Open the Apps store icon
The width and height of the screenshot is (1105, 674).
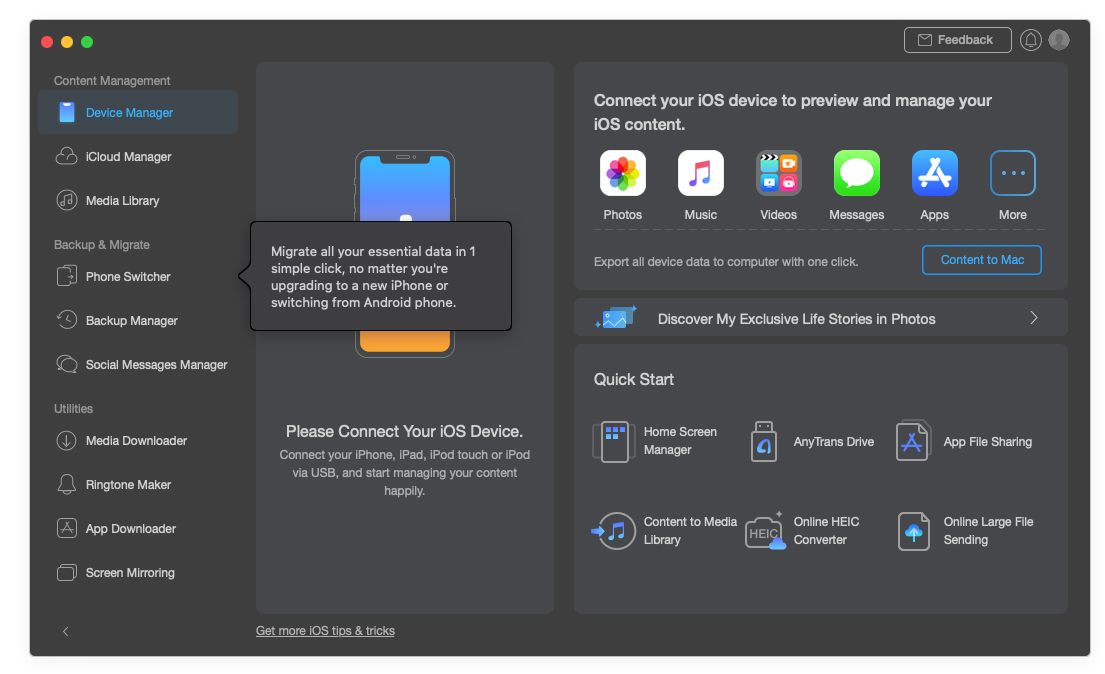(x=934, y=174)
